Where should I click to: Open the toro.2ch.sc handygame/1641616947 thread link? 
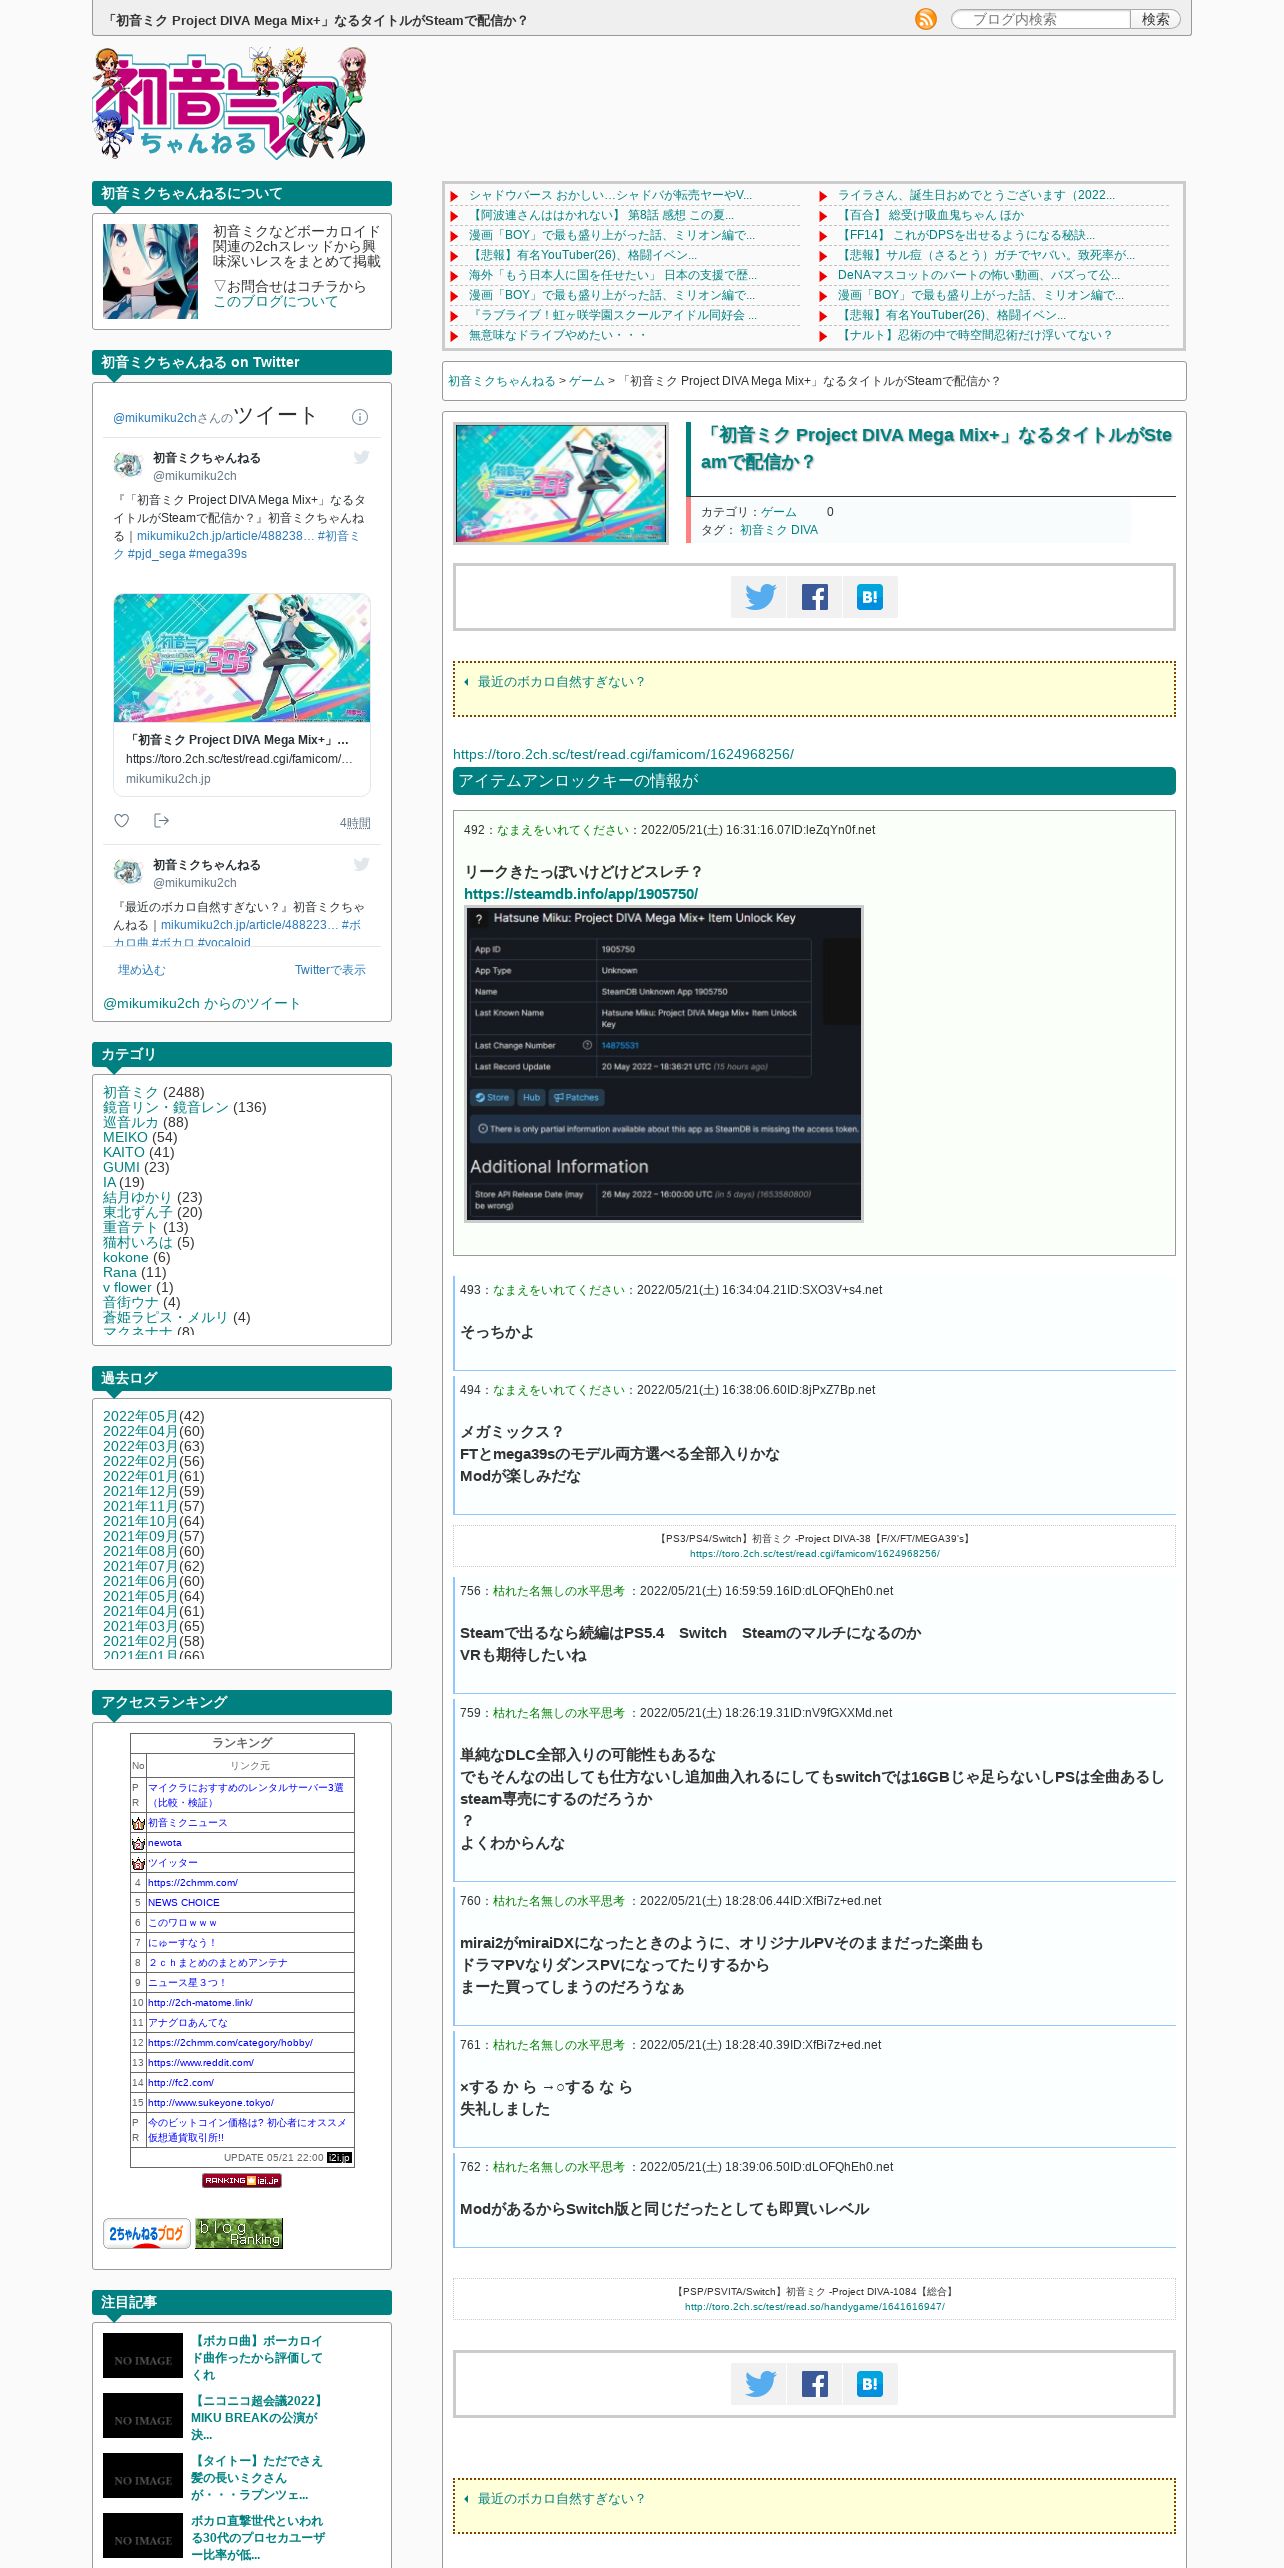[814, 2307]
